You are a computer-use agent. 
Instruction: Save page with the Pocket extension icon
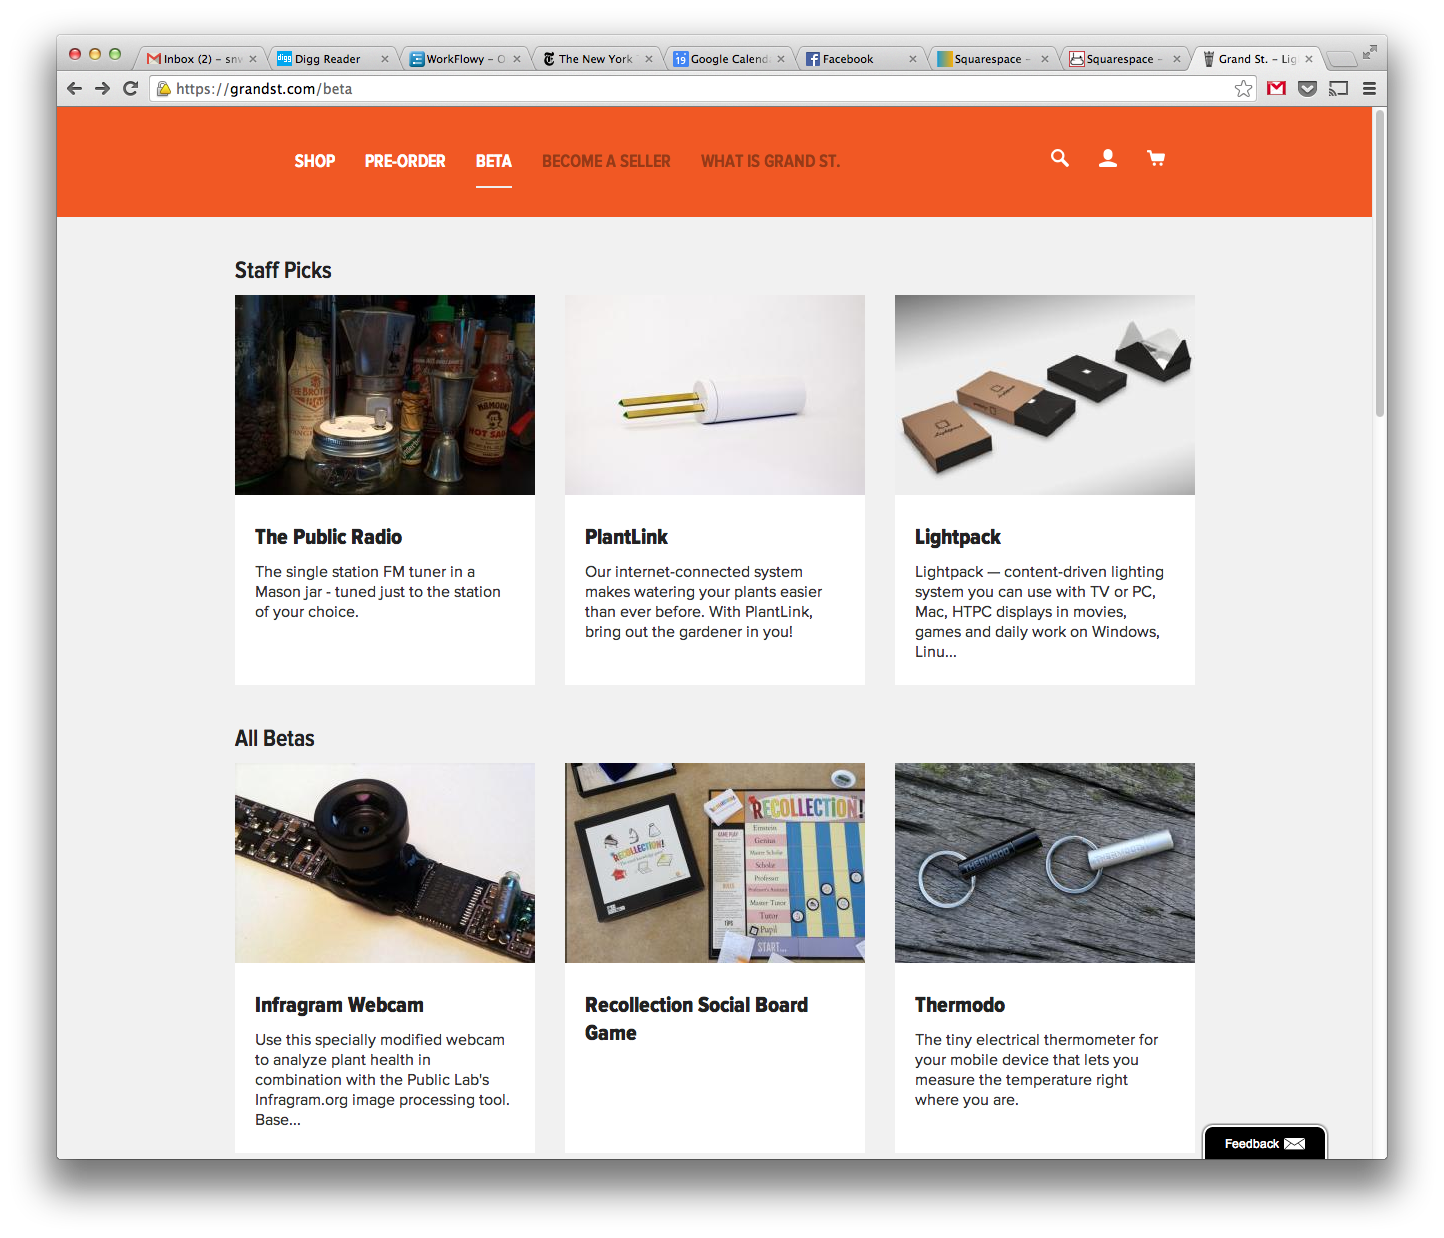tap(1307, 88)
